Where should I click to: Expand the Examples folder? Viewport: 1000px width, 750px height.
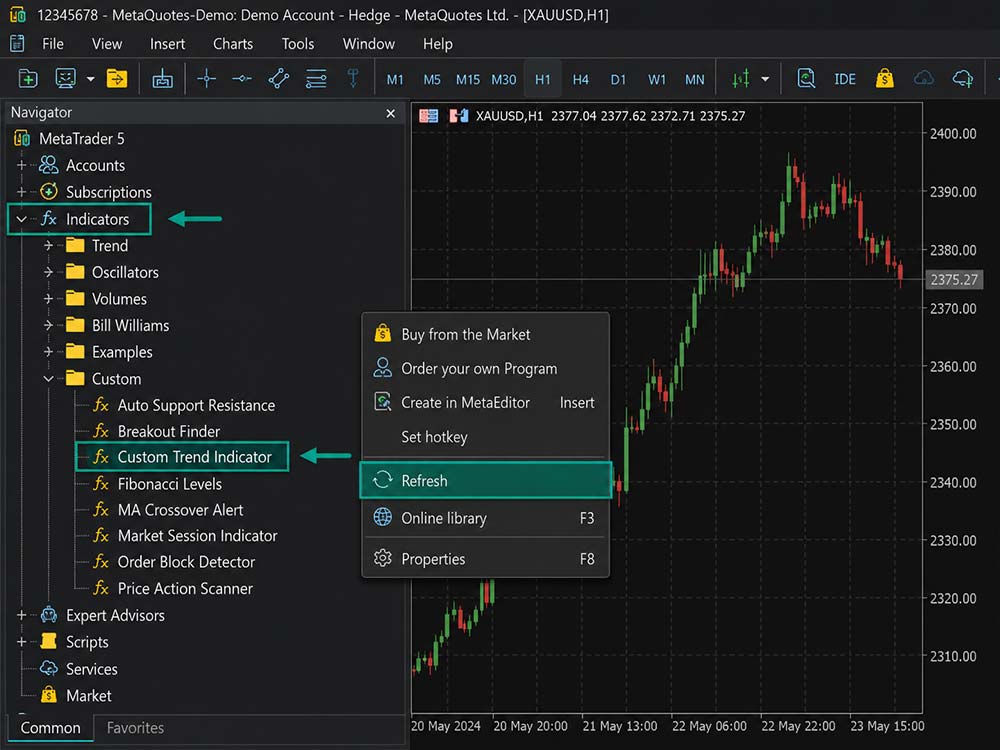[48, 352]
